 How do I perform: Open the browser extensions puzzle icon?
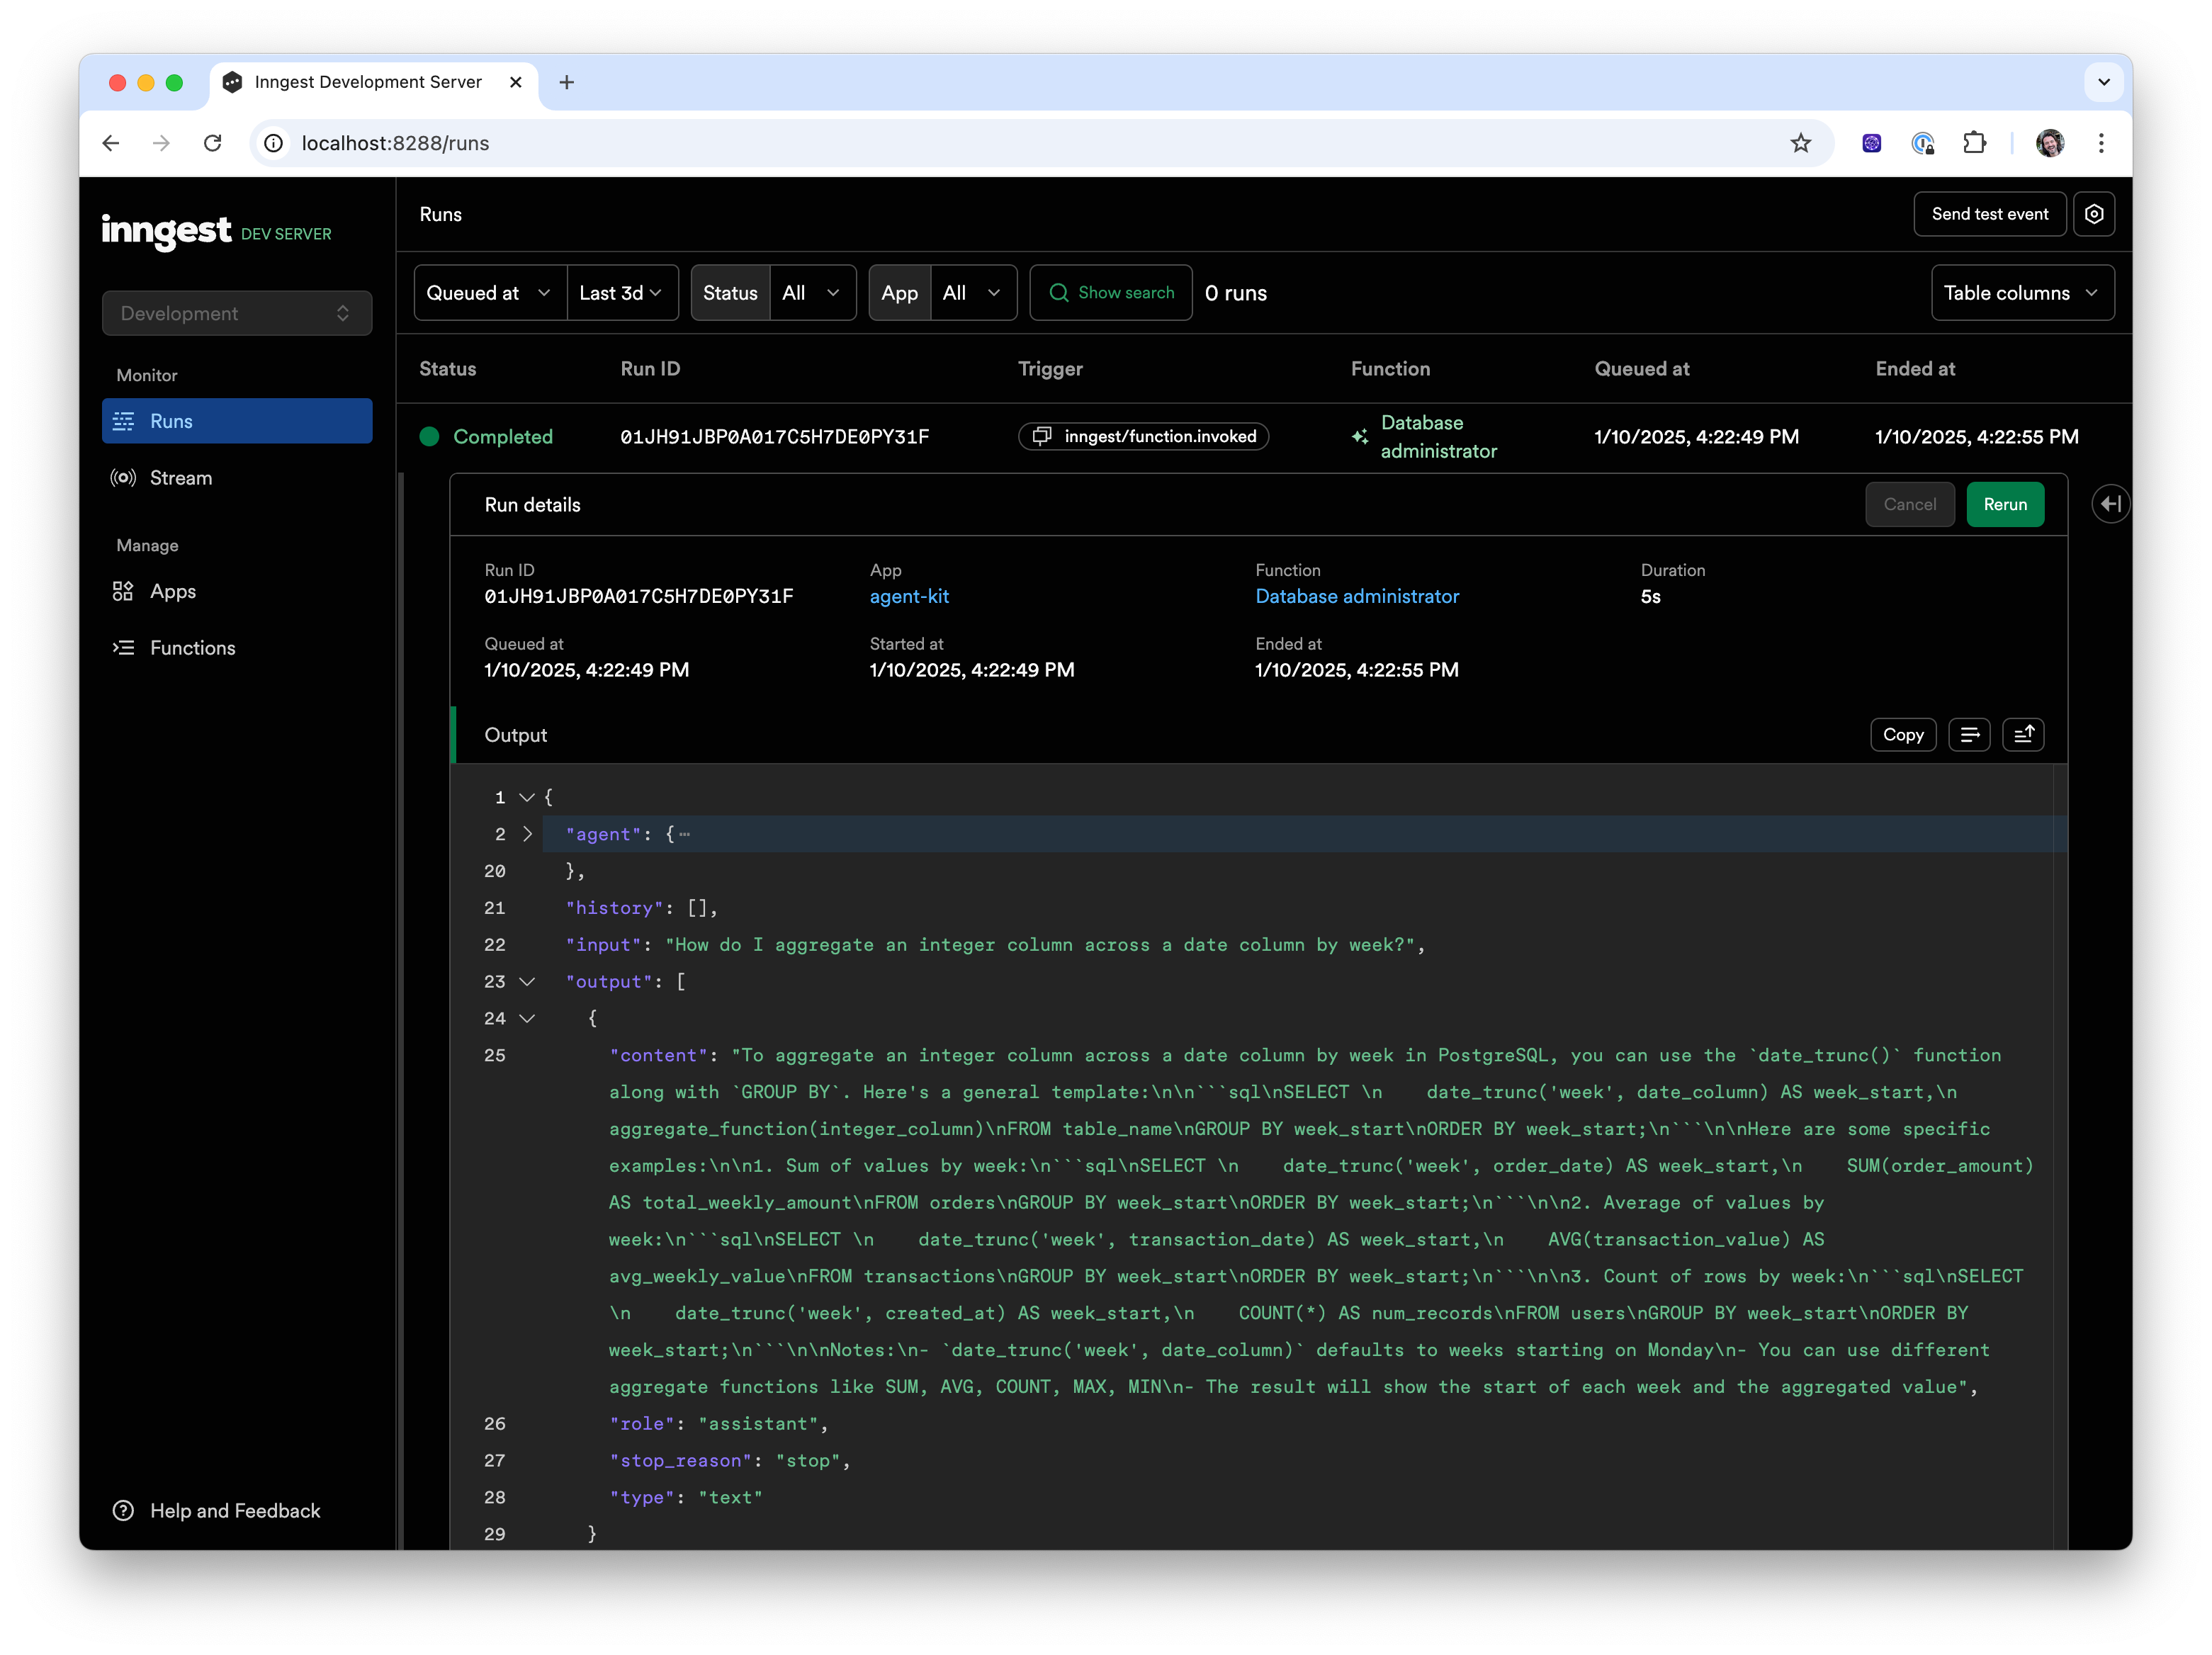coord(1974,143)
